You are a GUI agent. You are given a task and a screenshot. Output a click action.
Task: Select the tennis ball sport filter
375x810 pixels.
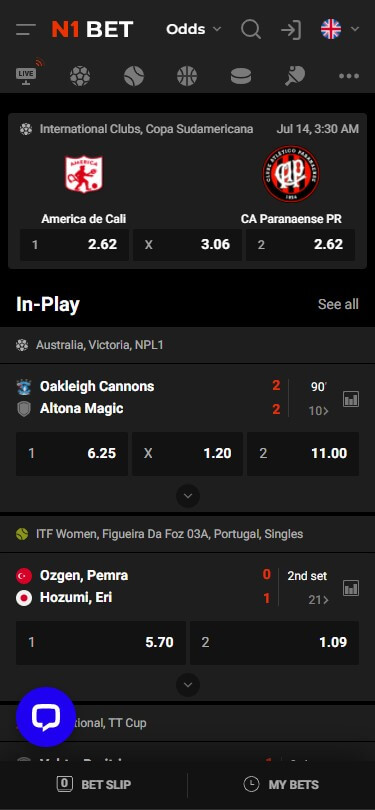(x=134, y=76)
